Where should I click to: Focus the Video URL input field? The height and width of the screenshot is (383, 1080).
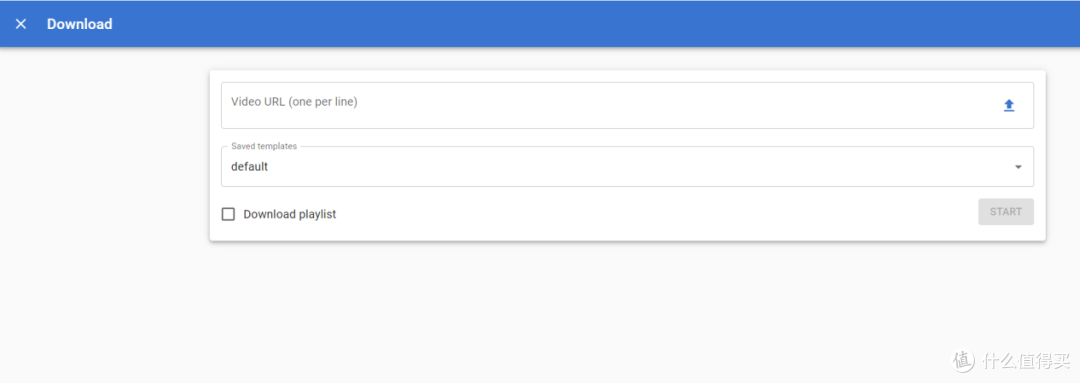click(x=627, y=105)
